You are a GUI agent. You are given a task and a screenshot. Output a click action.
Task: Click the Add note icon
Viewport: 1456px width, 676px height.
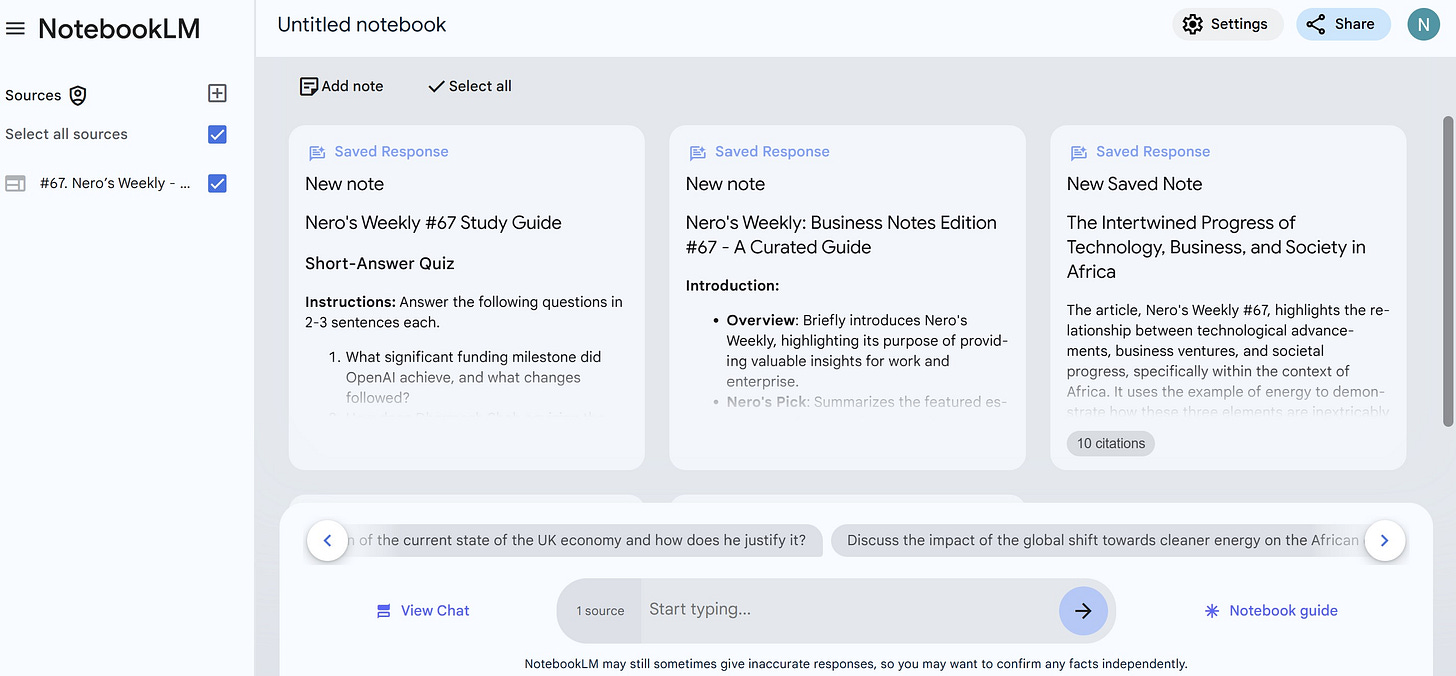click(x=309, y=86)
